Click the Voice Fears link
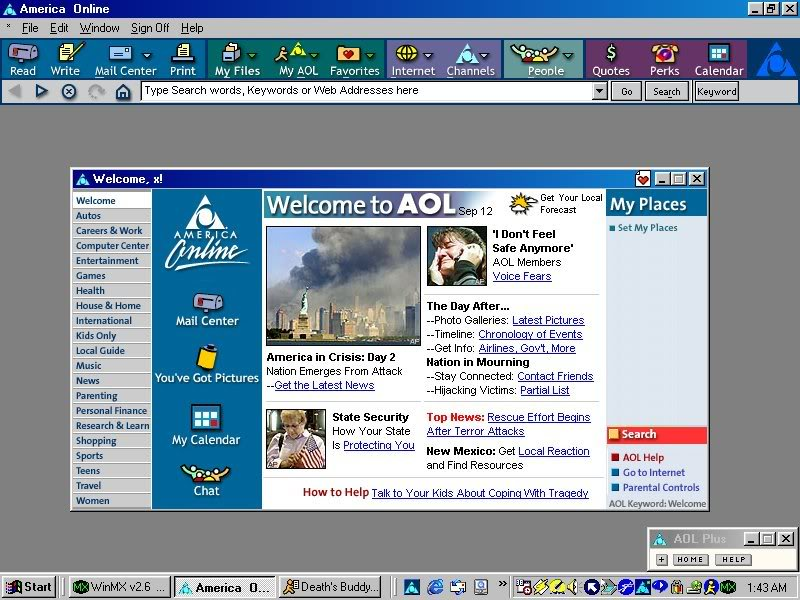The width and height of the screenshot is (800, 600). coord(522,276)
